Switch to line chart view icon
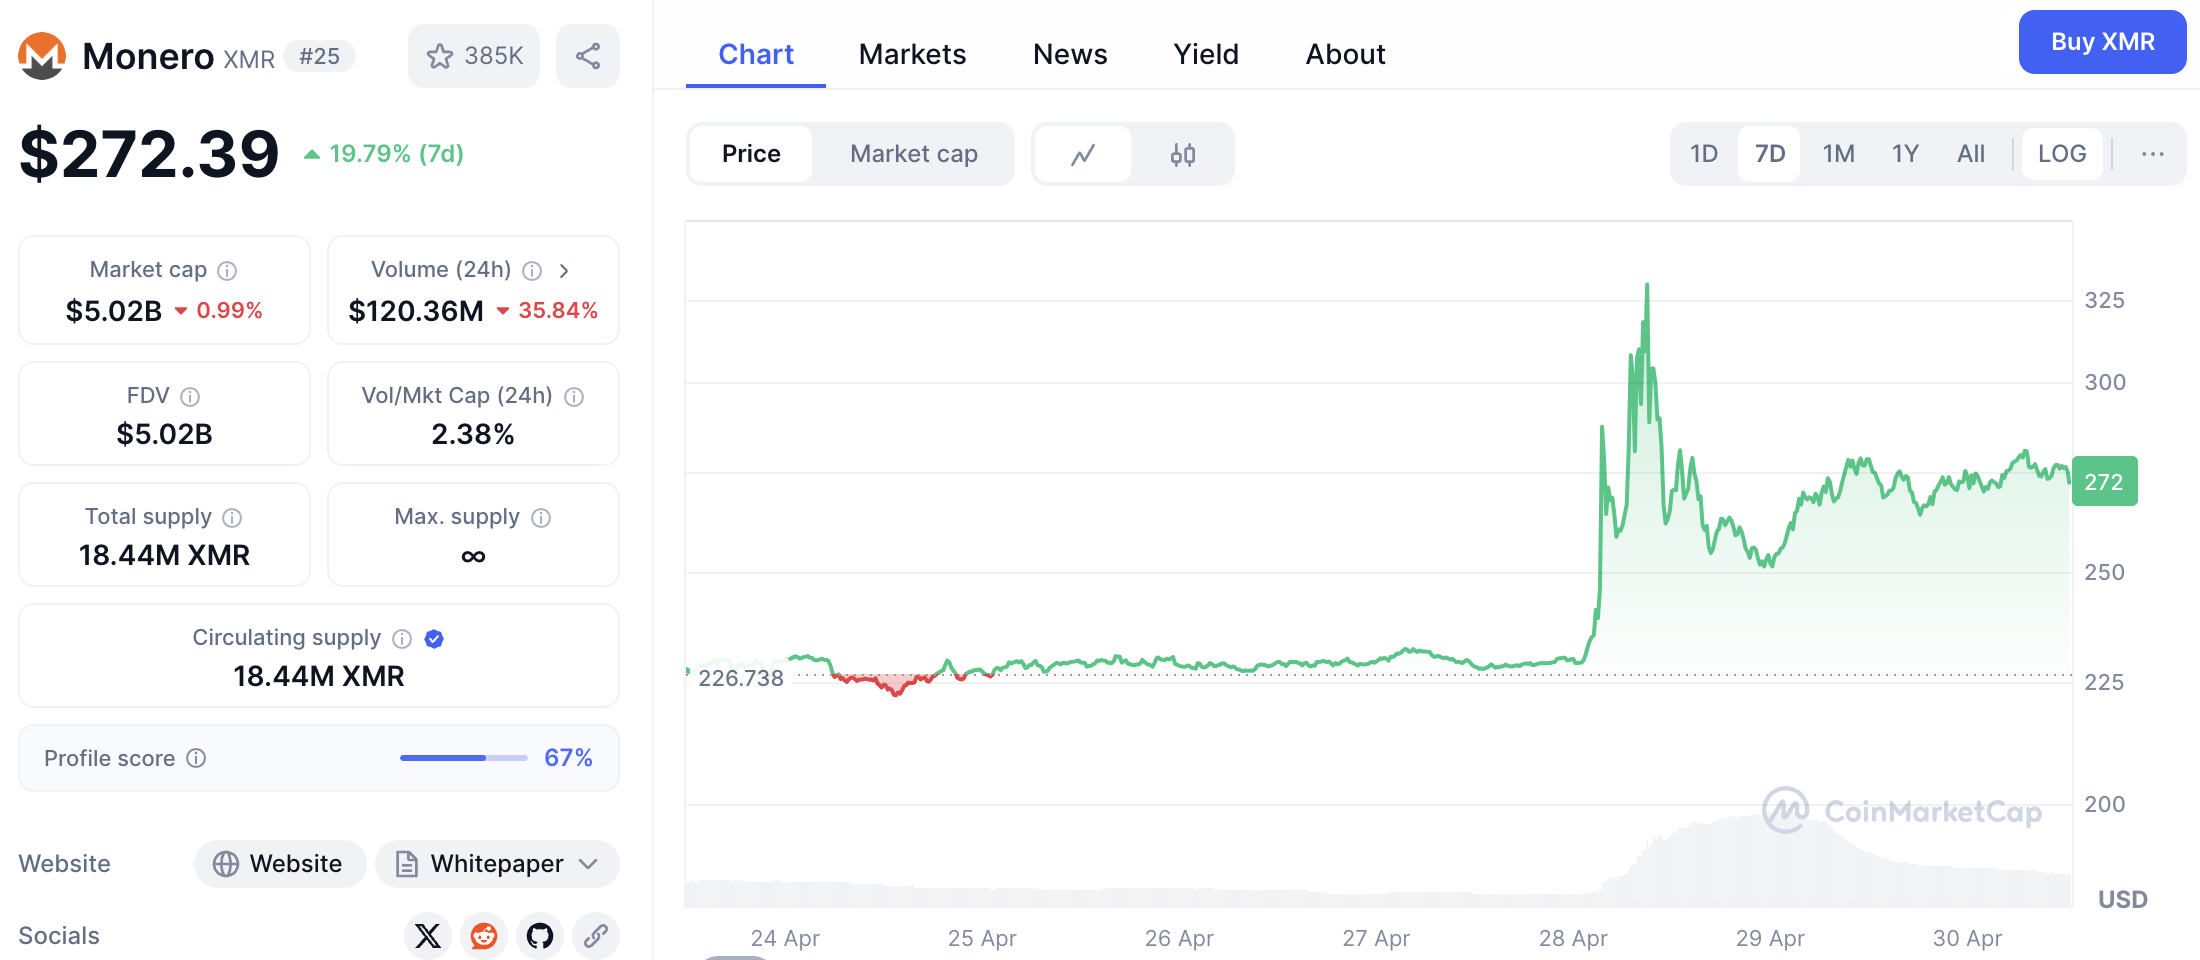This screenshot has height=960, width=2200. tap(1083, 154)
